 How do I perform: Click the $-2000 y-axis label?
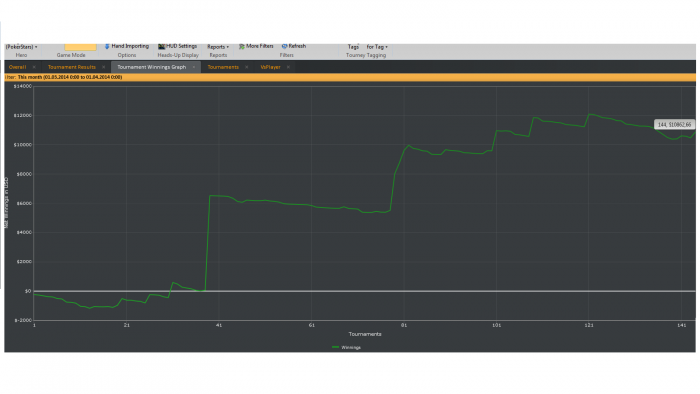tap(23, 320)
